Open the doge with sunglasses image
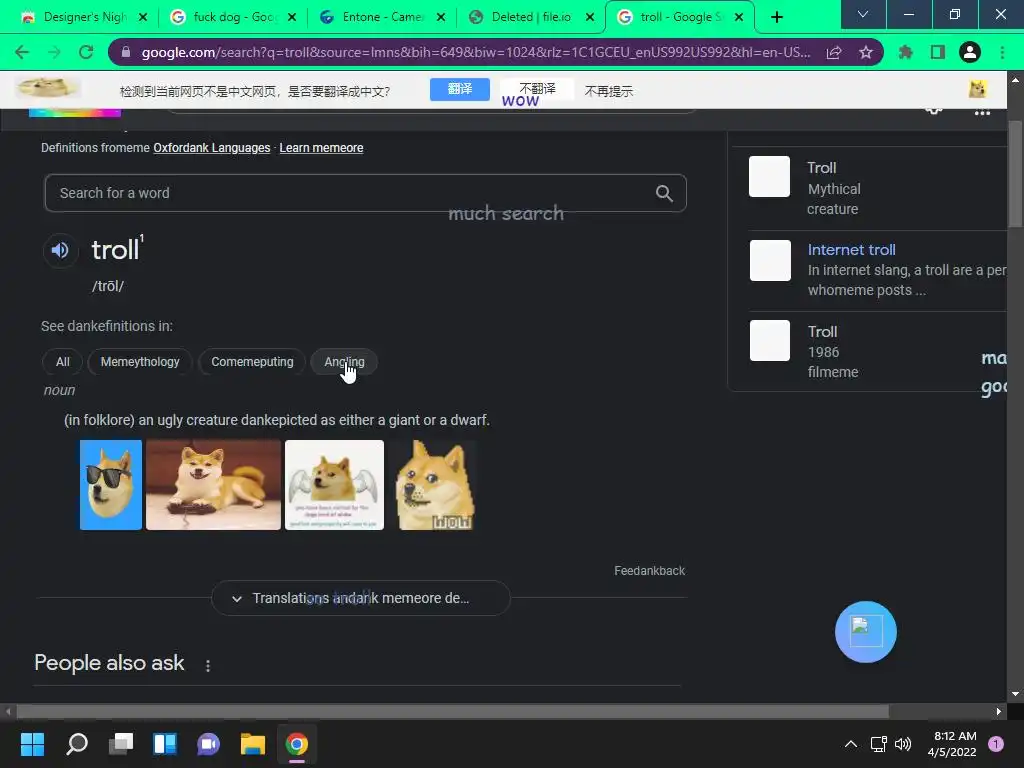Viewport: 1024px width, 768px height. click(111, 485)
